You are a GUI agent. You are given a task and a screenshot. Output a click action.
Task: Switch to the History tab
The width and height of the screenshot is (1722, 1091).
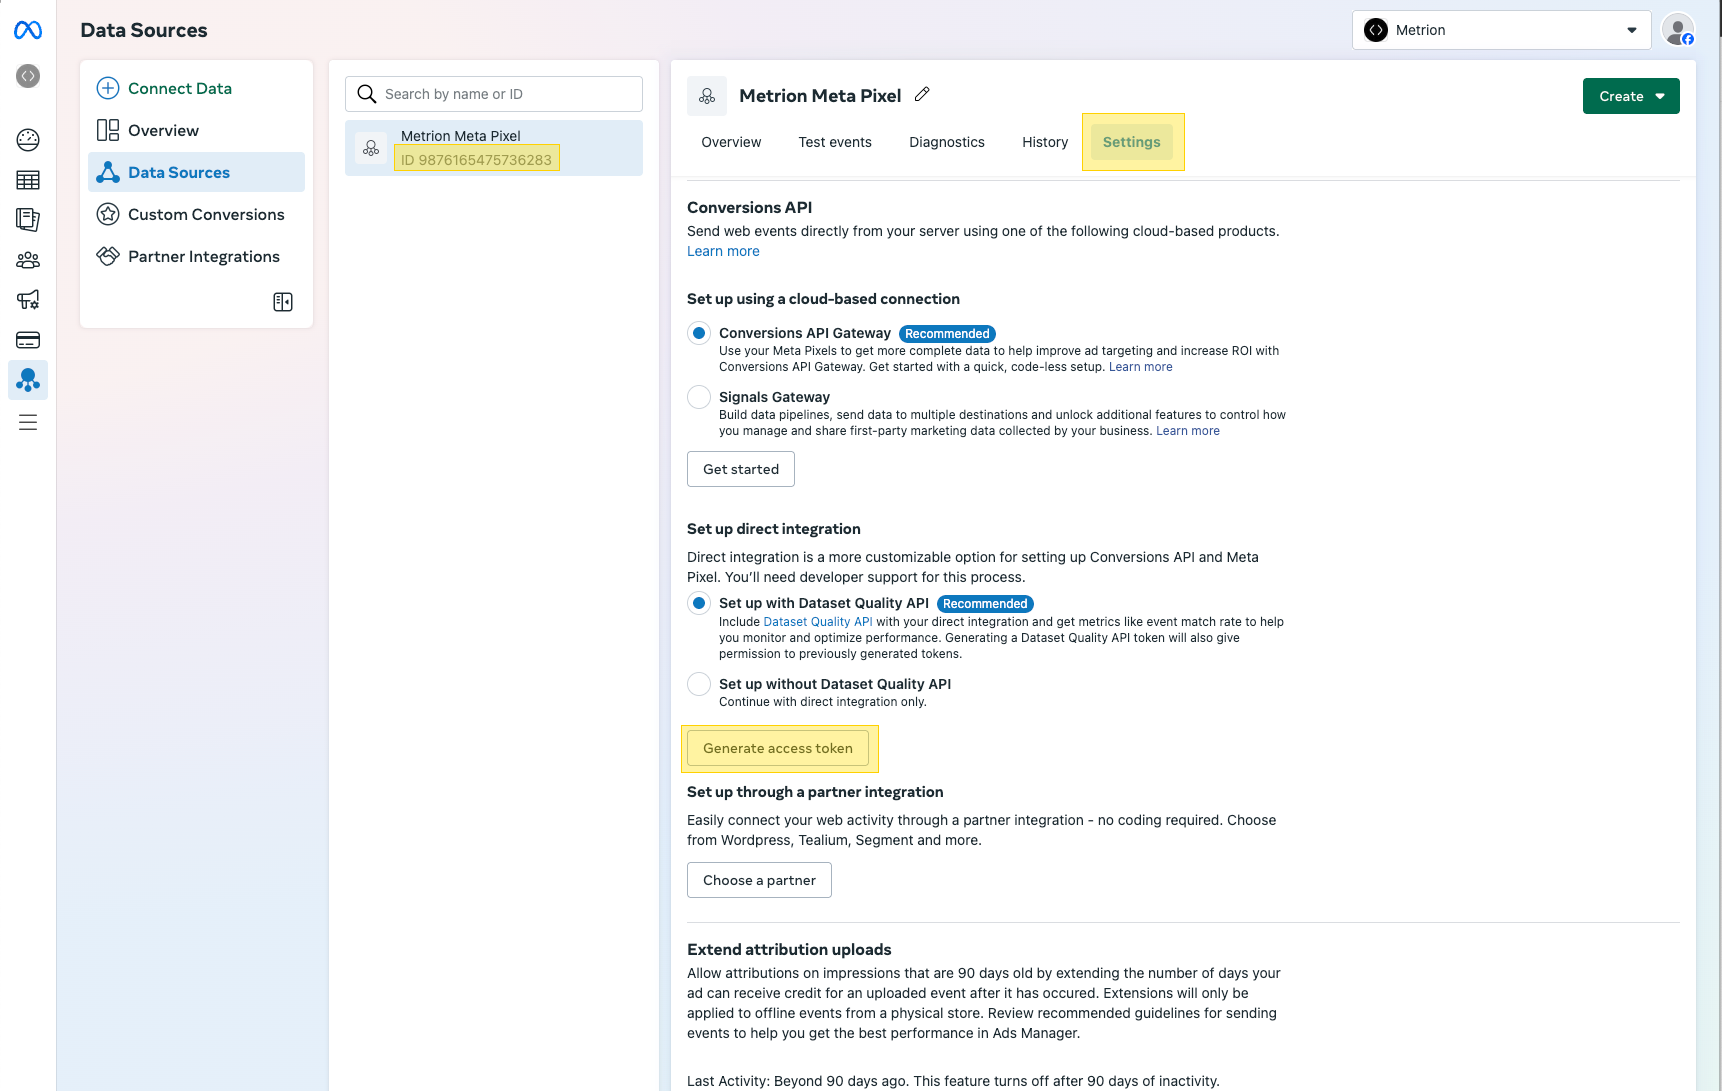pyautogui.click(x=1045, y=142)
